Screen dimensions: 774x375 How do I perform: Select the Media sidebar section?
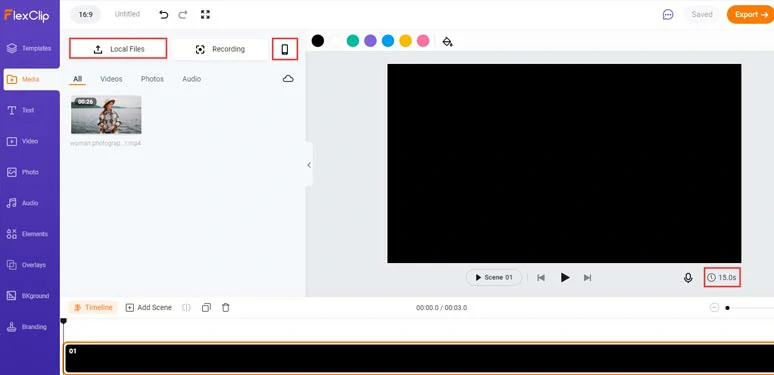point(30,79)
